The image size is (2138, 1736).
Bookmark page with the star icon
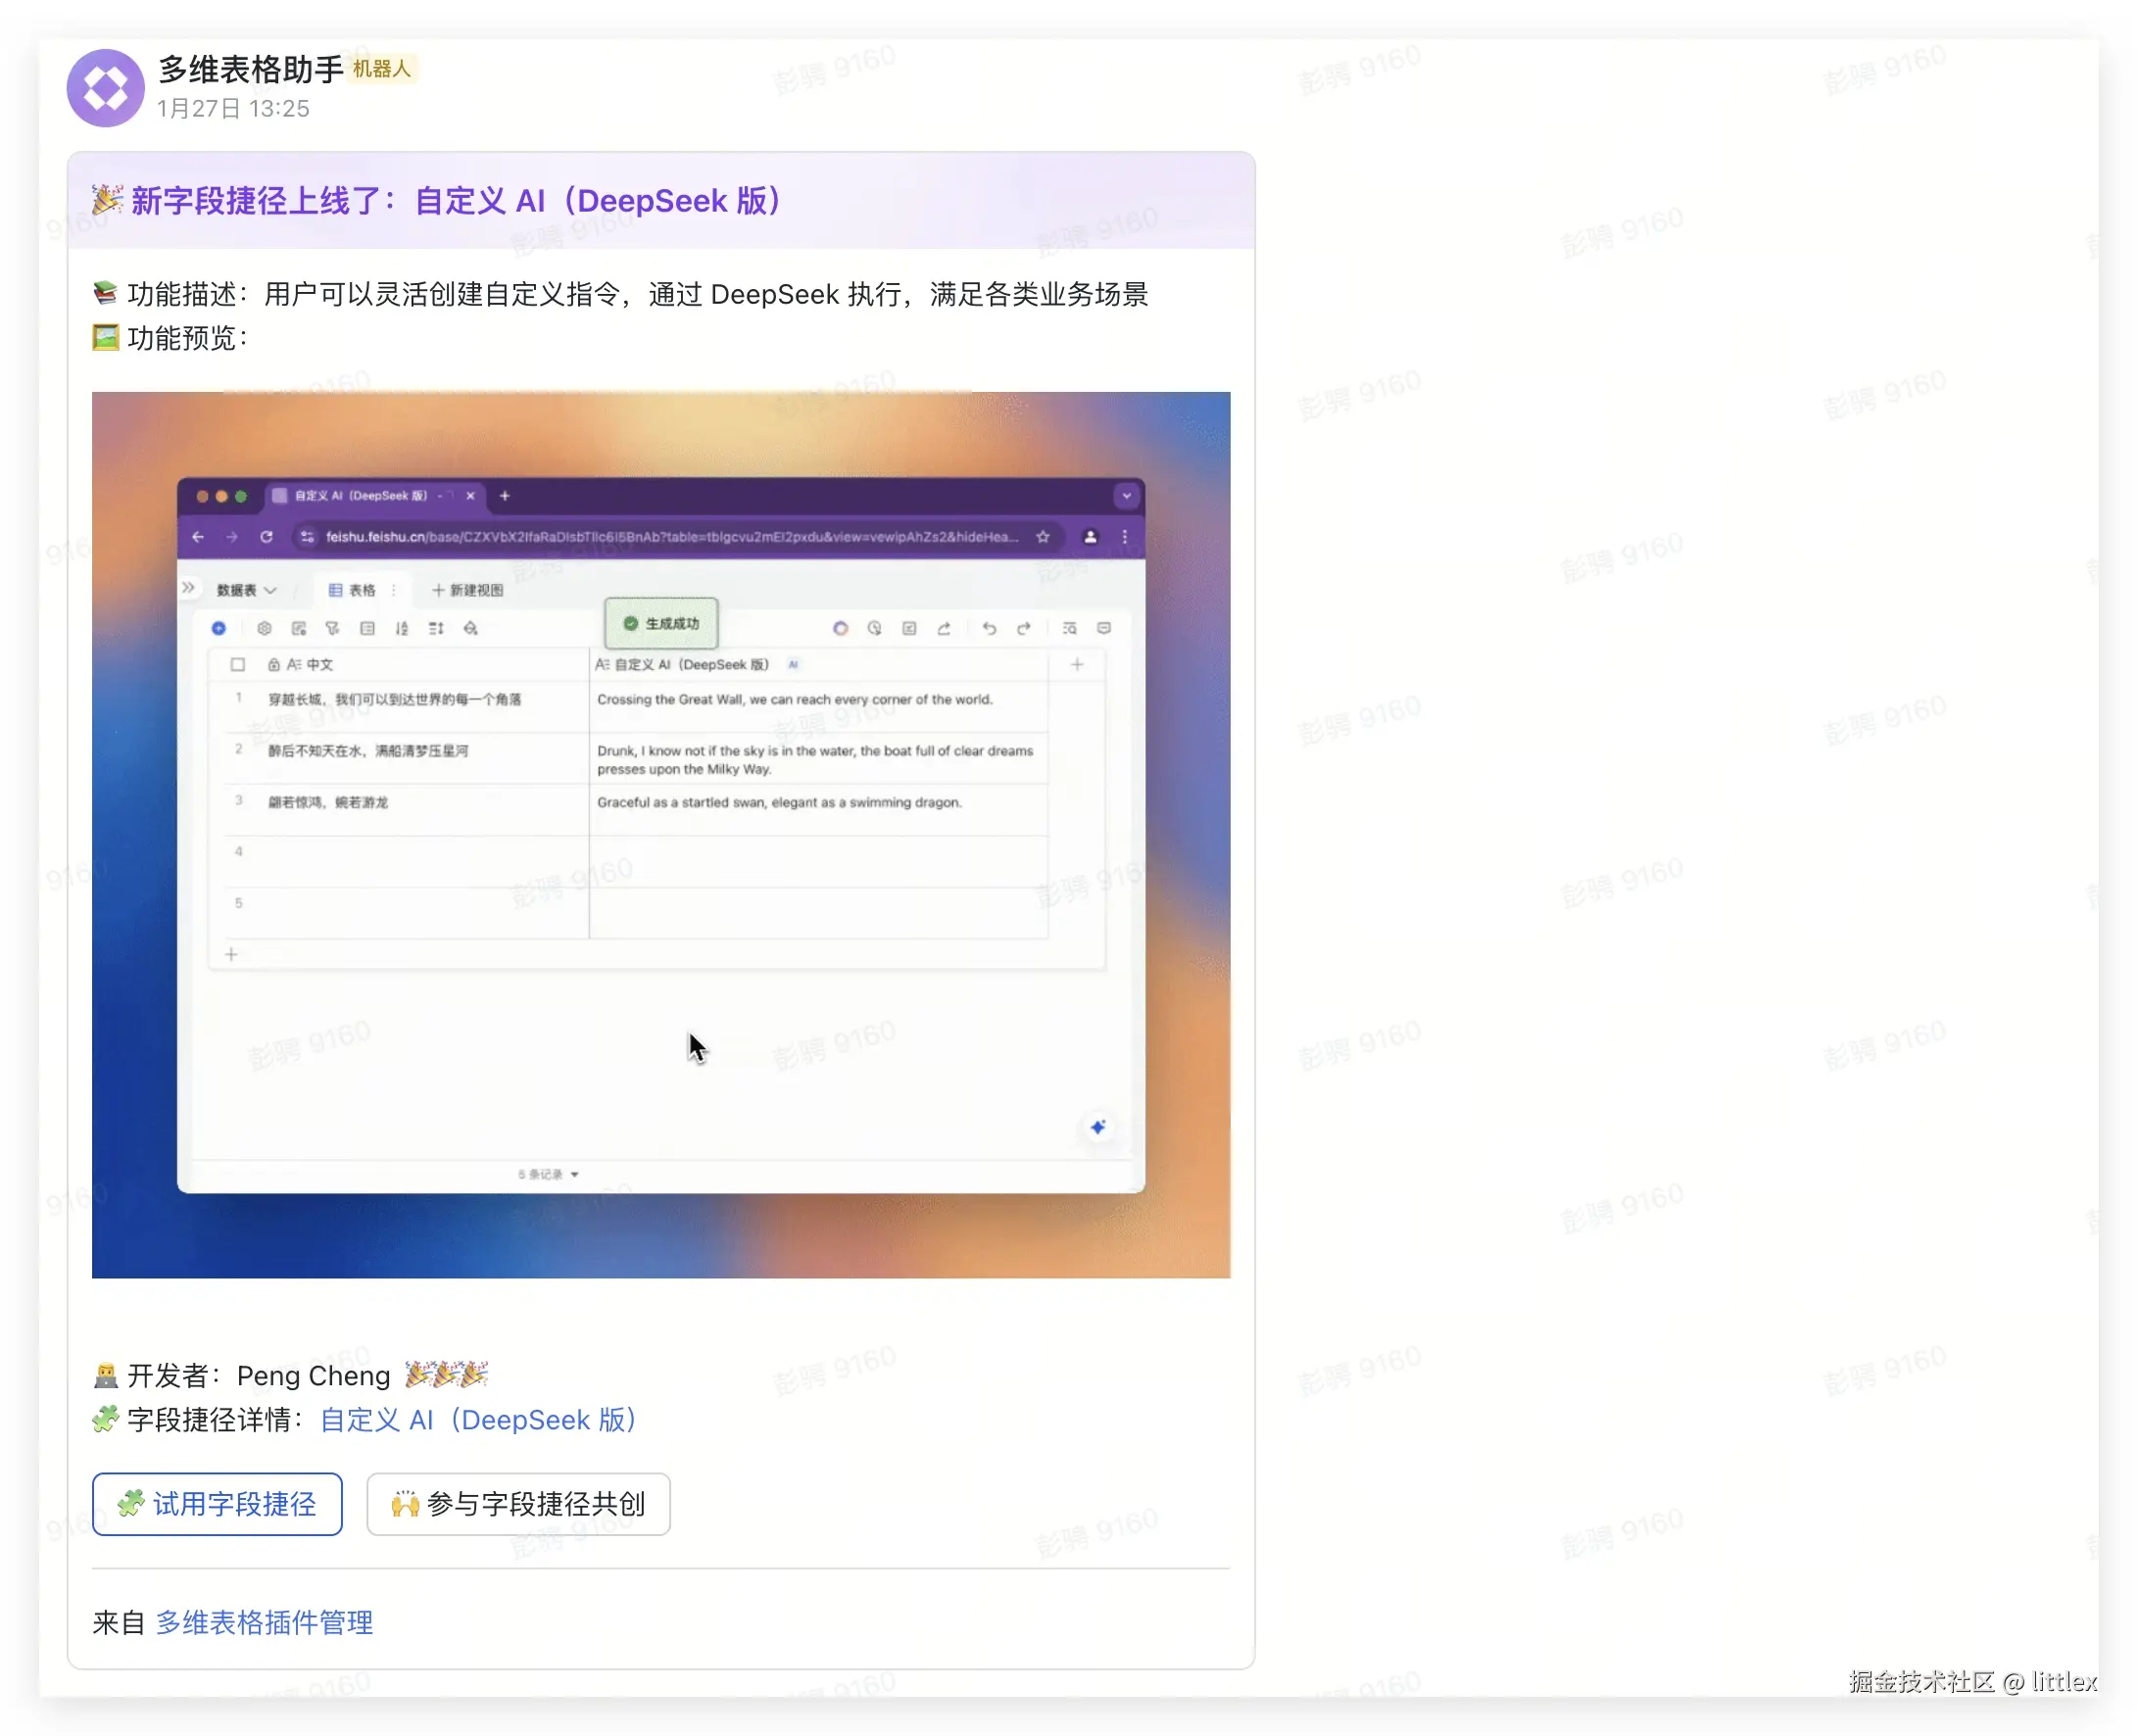[1043, 537]
